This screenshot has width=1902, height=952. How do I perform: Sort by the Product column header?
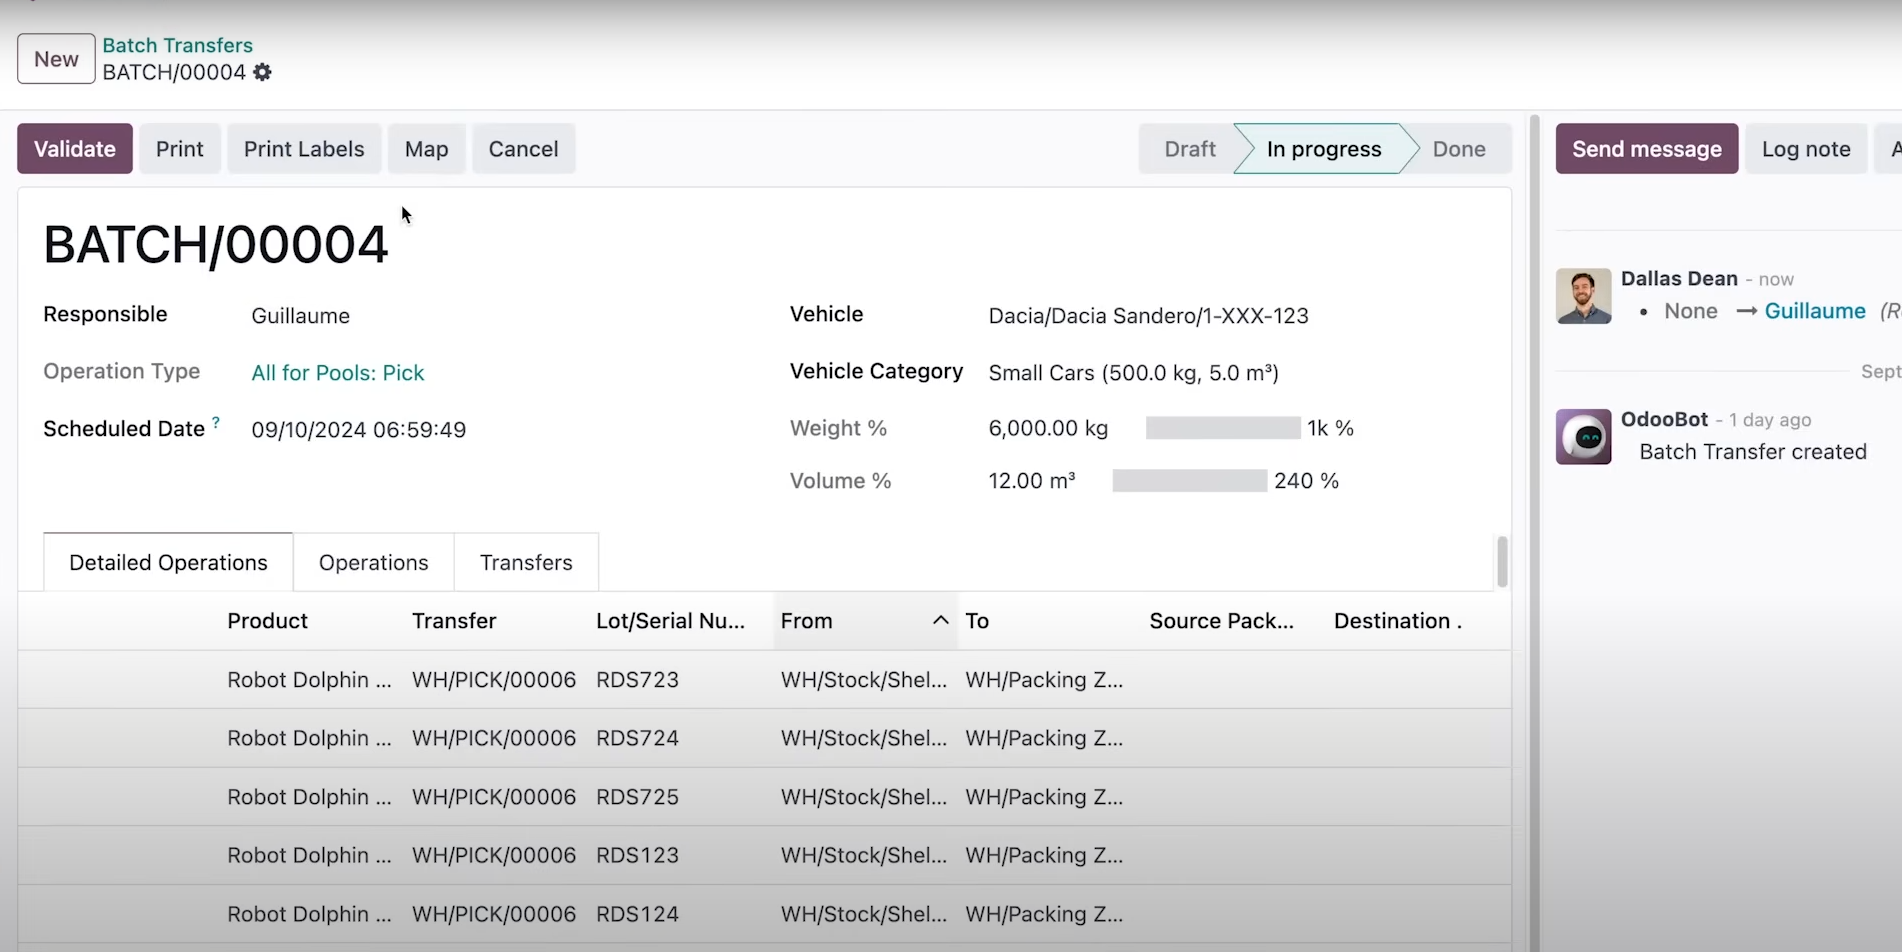point(267,621)
